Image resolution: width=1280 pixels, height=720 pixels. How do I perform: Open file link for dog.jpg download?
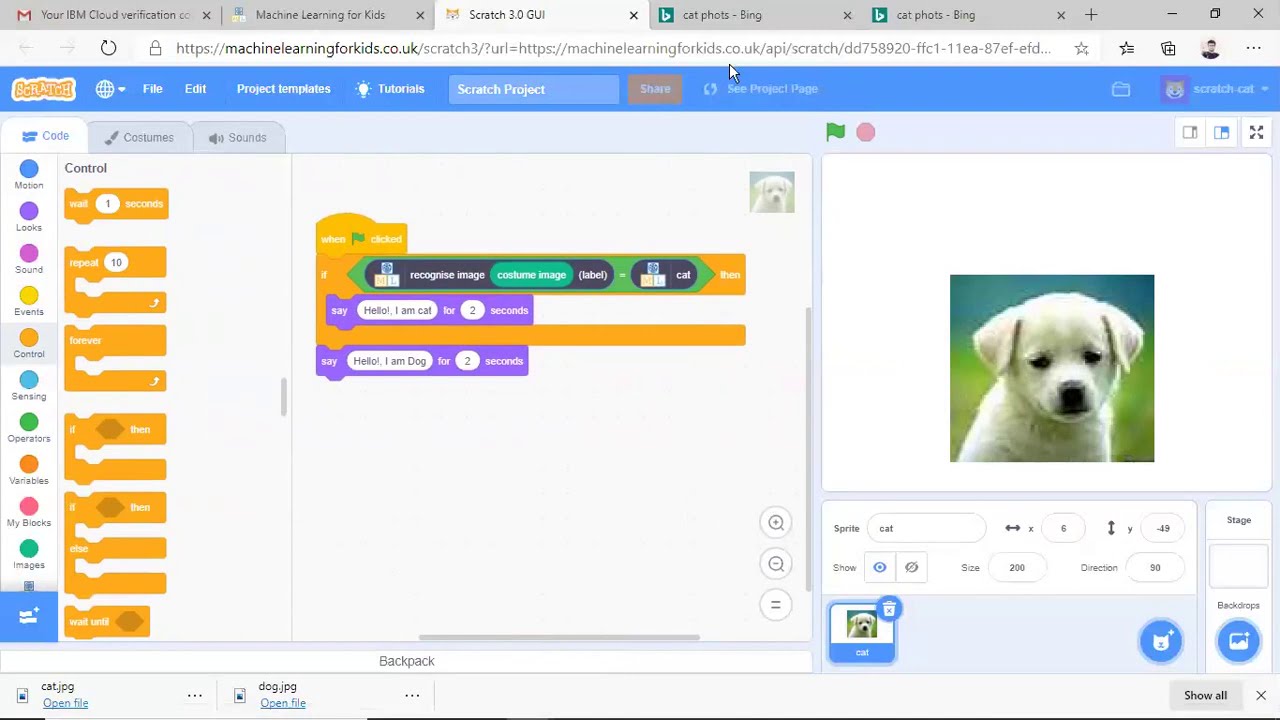pyautogui.click(x=283, y=703)
